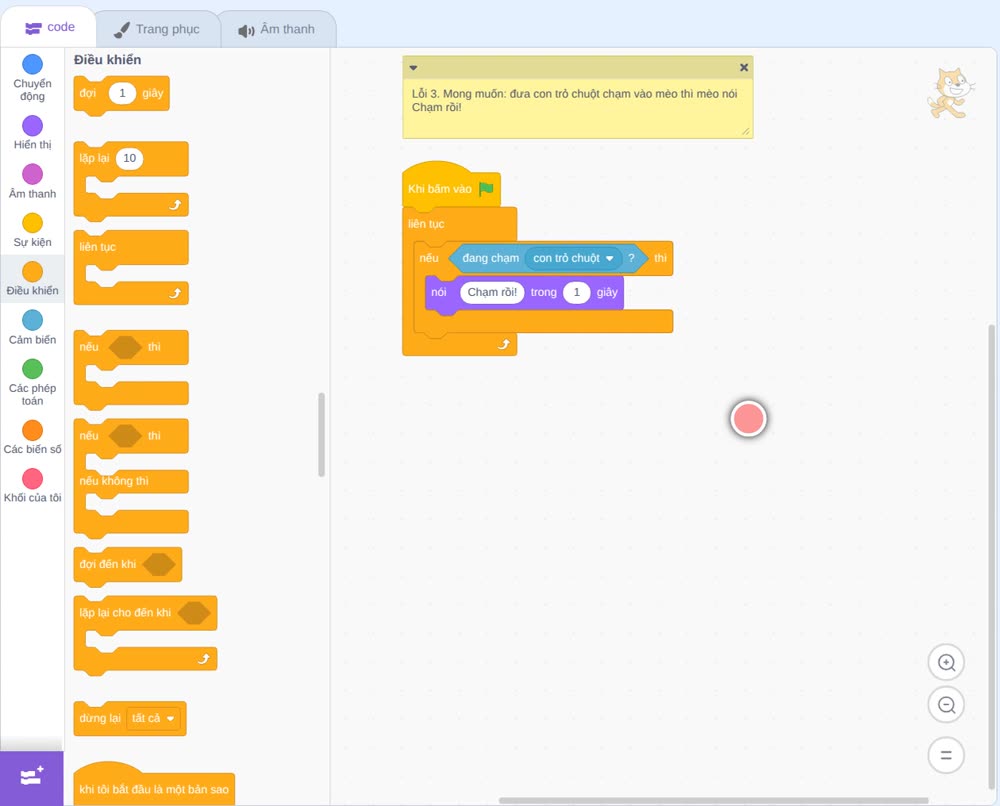Reset workspace zoom with equals button
The width and height of the screenshot is (1000, 806).
[x=946, y=755]
